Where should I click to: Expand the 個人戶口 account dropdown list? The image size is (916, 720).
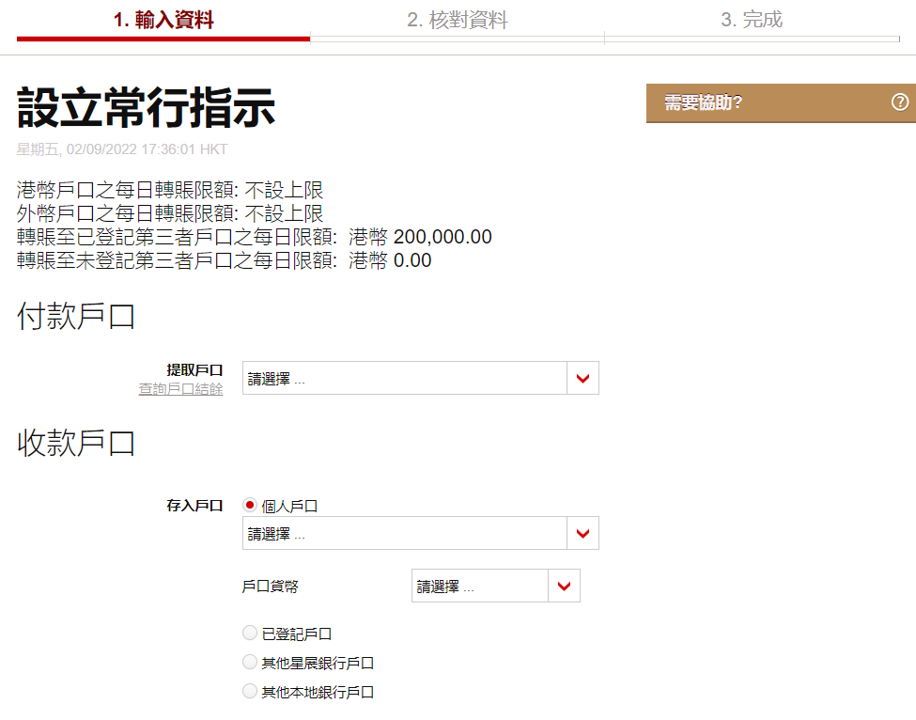pyautogui.click(x=405, y=533)
